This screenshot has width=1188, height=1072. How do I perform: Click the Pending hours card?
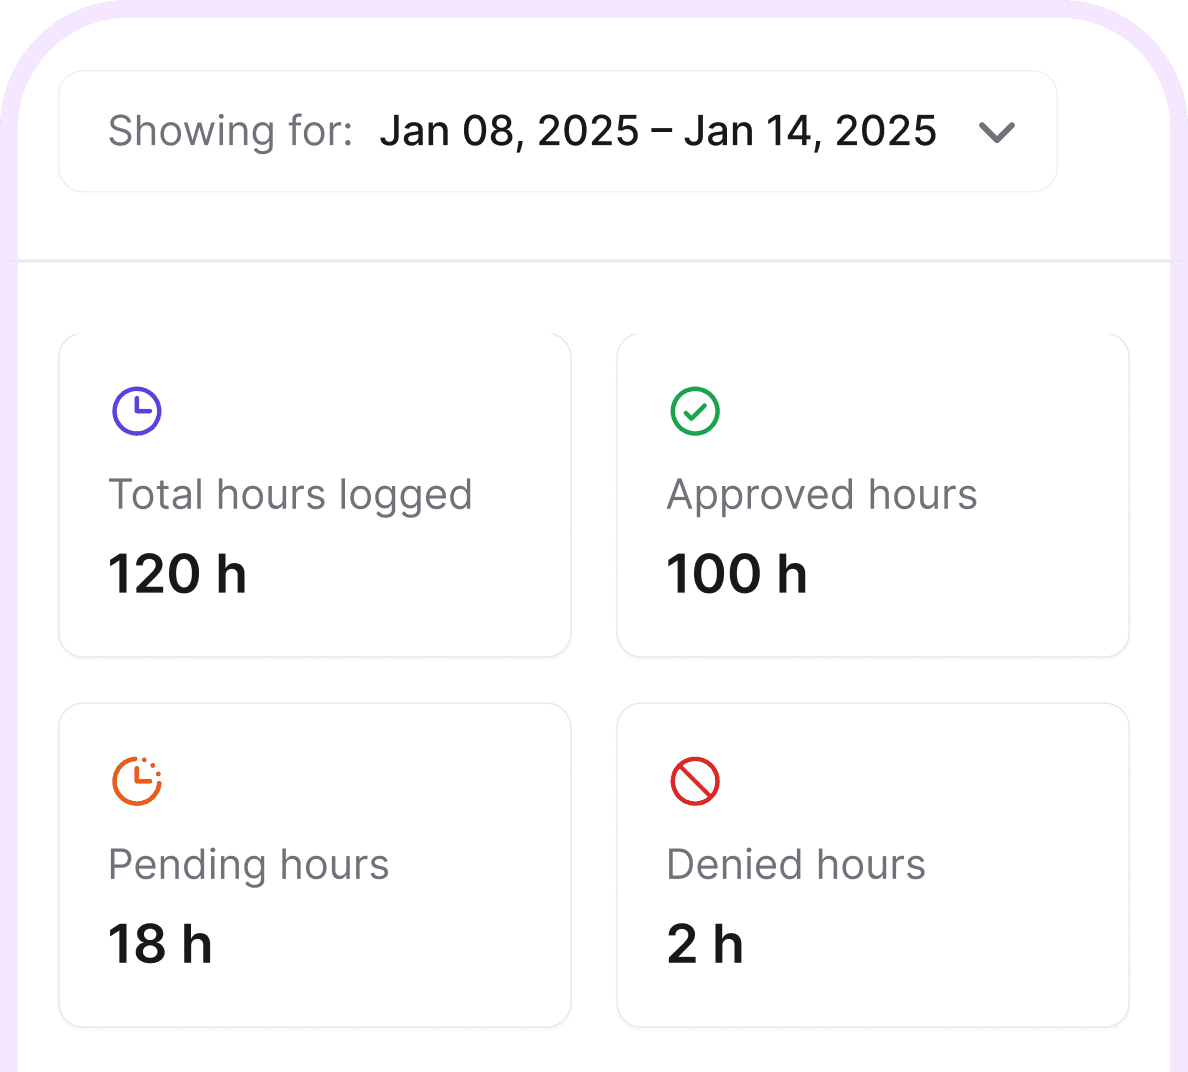click(315, 864)
